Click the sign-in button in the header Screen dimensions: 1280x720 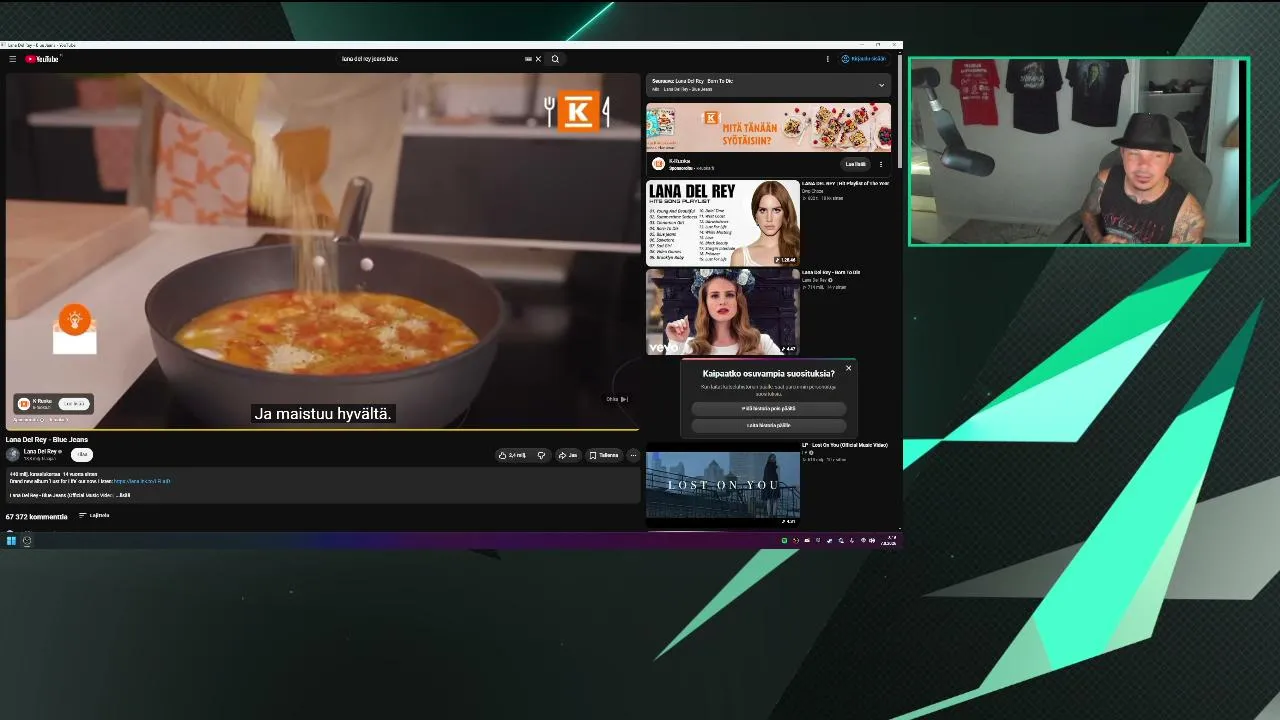click(864, 59)
